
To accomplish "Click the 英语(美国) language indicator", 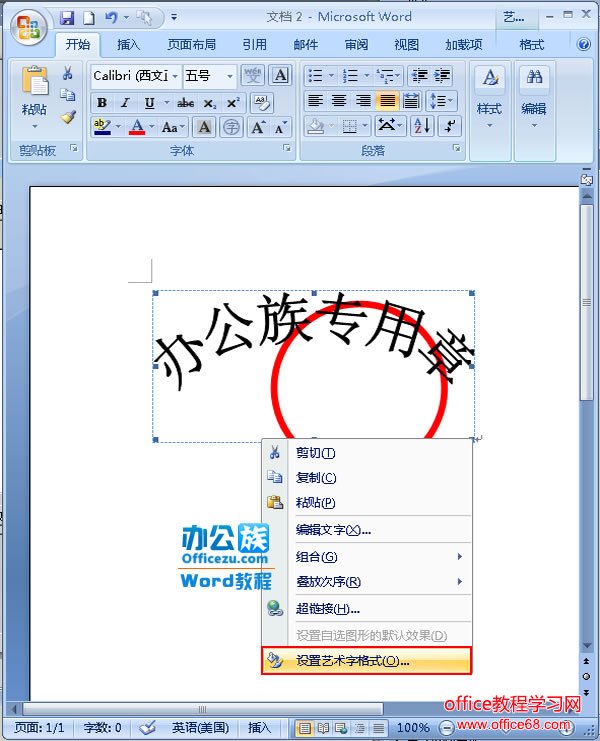I will click(x=200, y=727).
